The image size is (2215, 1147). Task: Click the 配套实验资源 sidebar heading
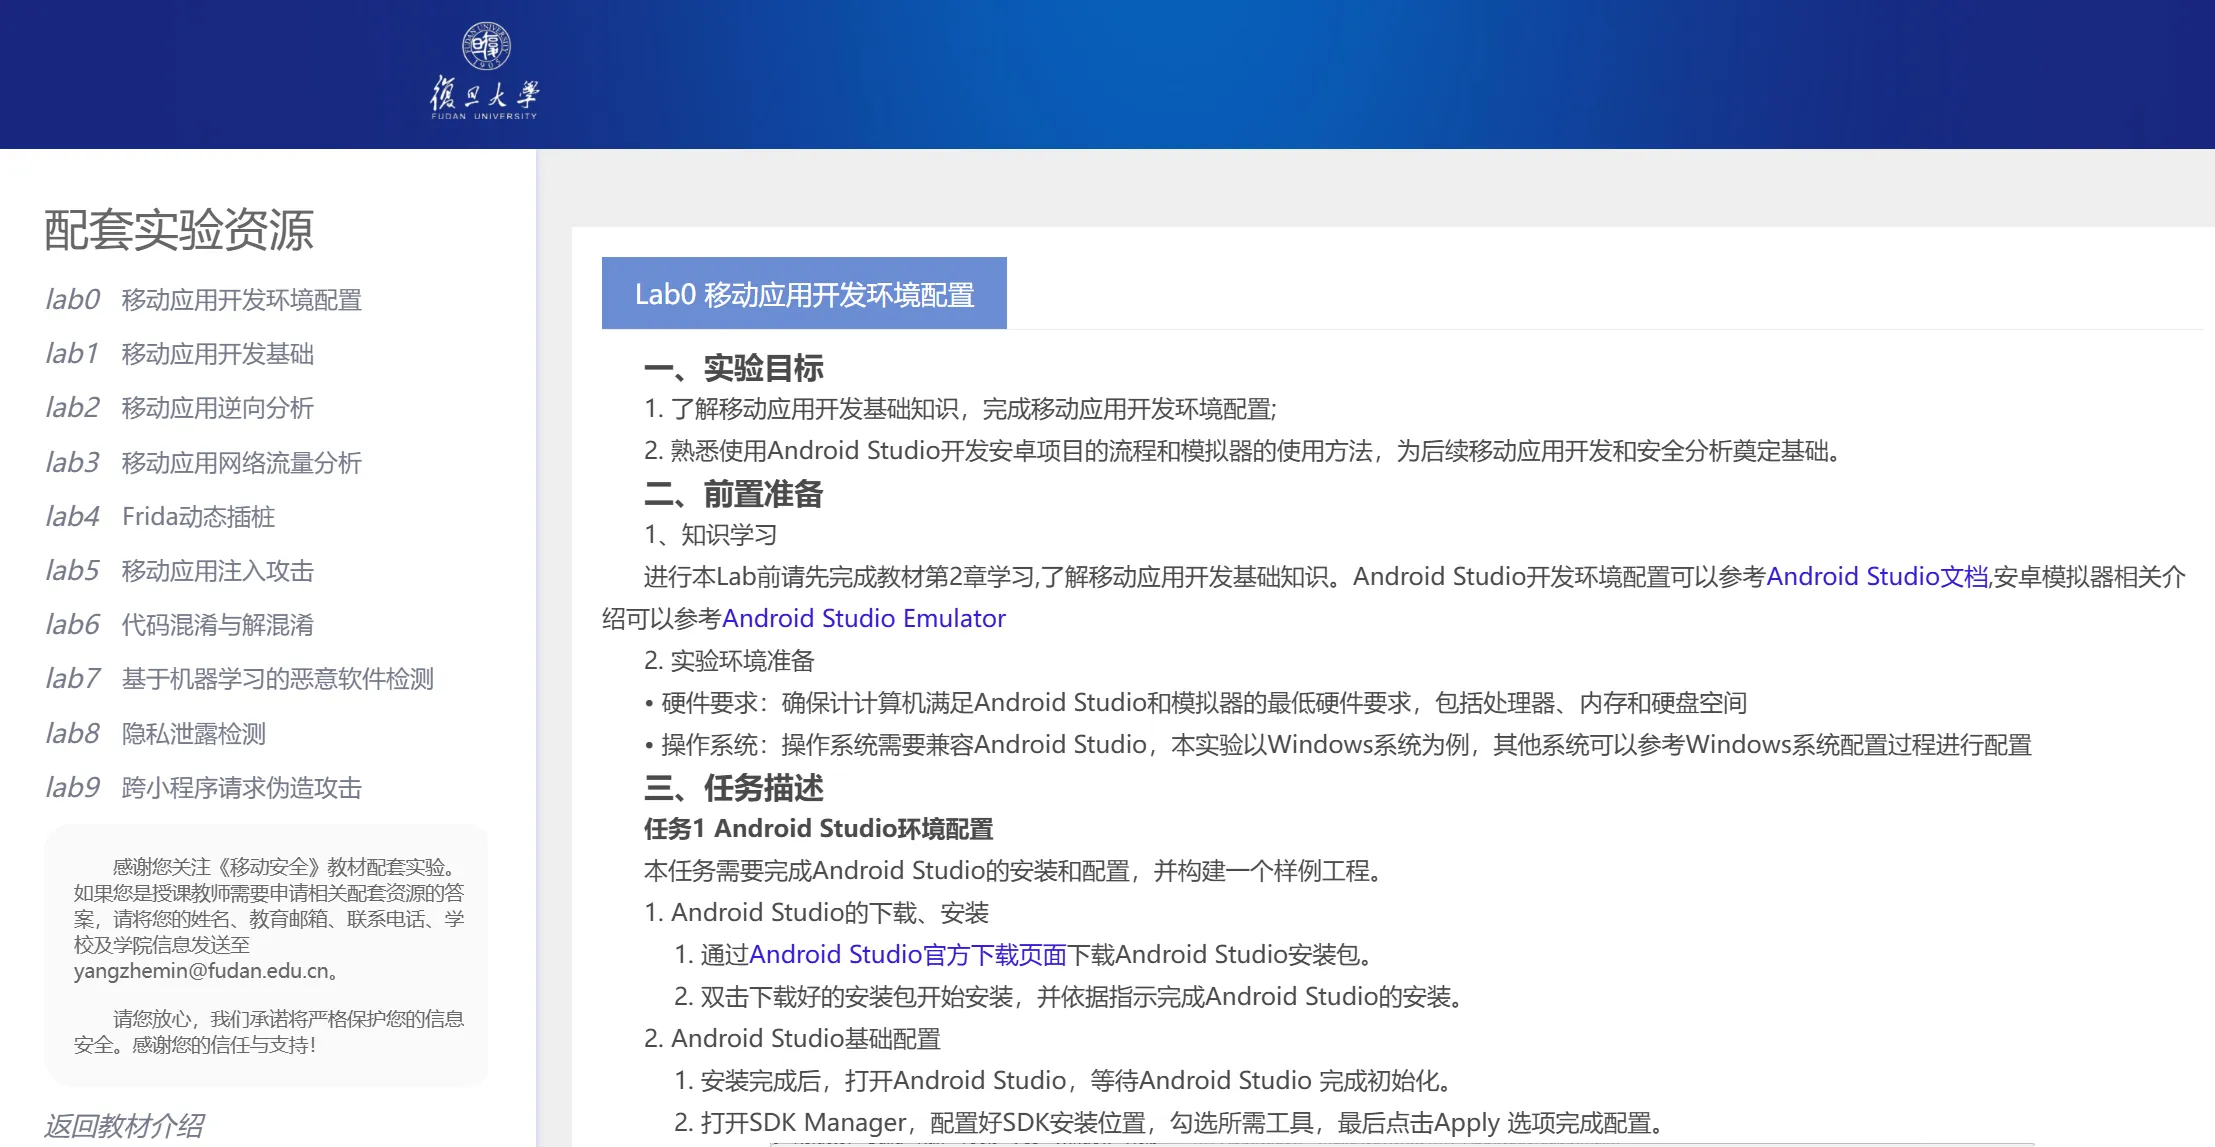179,229
